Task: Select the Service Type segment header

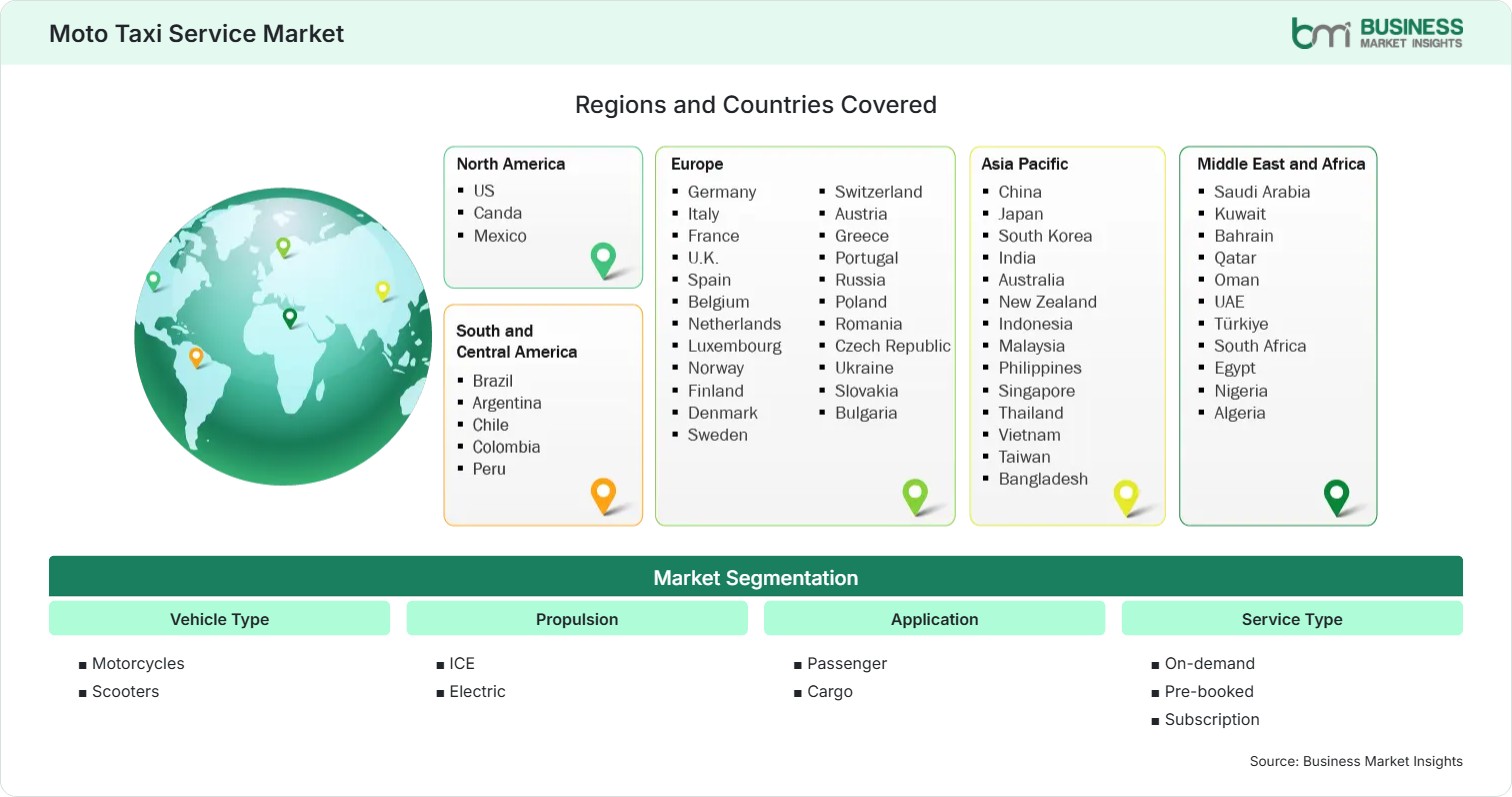Action: pyautogui.click(x=1292, y=619)
